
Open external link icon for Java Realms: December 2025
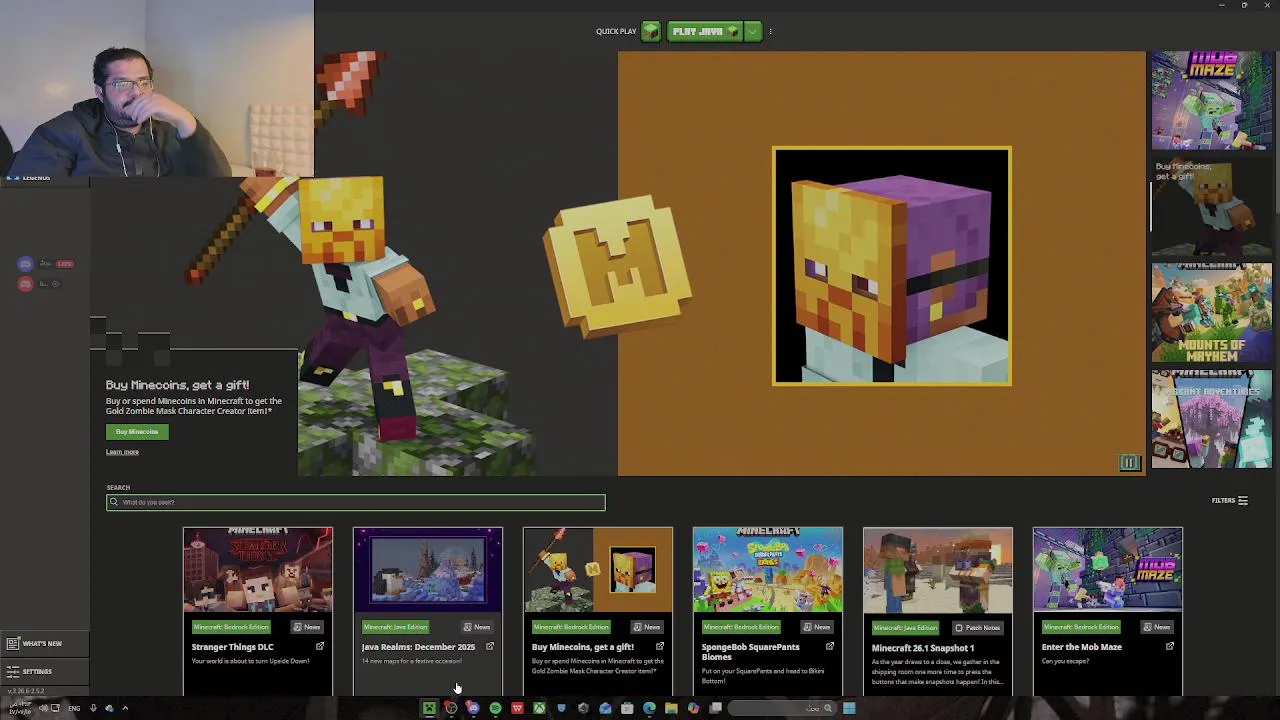(x=490, y=647)
